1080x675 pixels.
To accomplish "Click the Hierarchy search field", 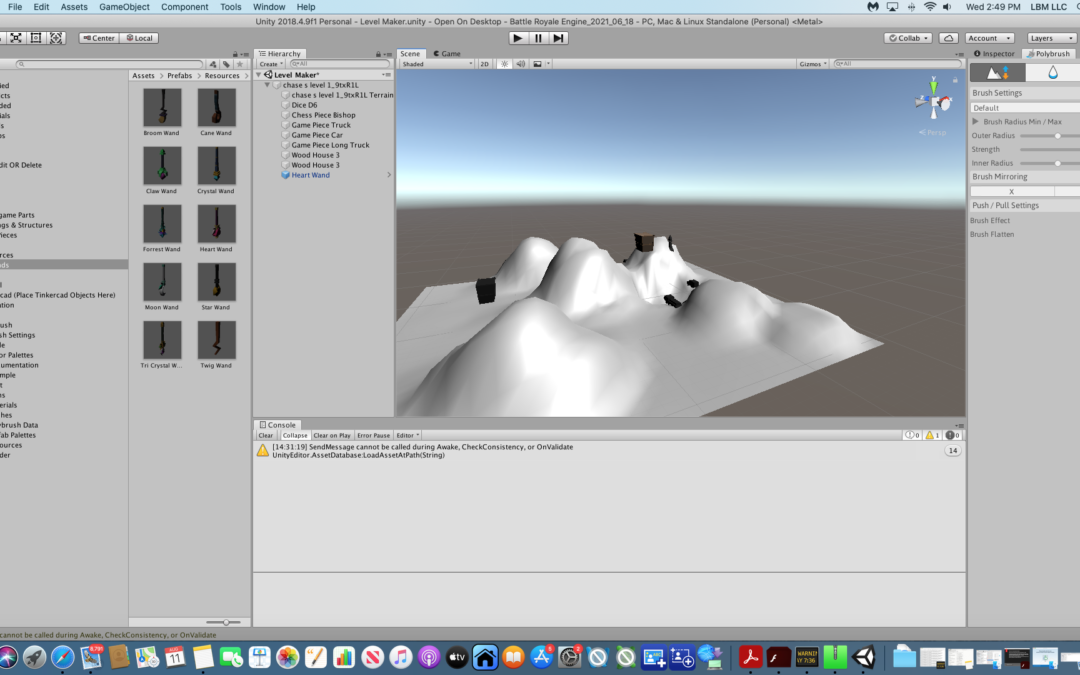I will click(340, 63).
